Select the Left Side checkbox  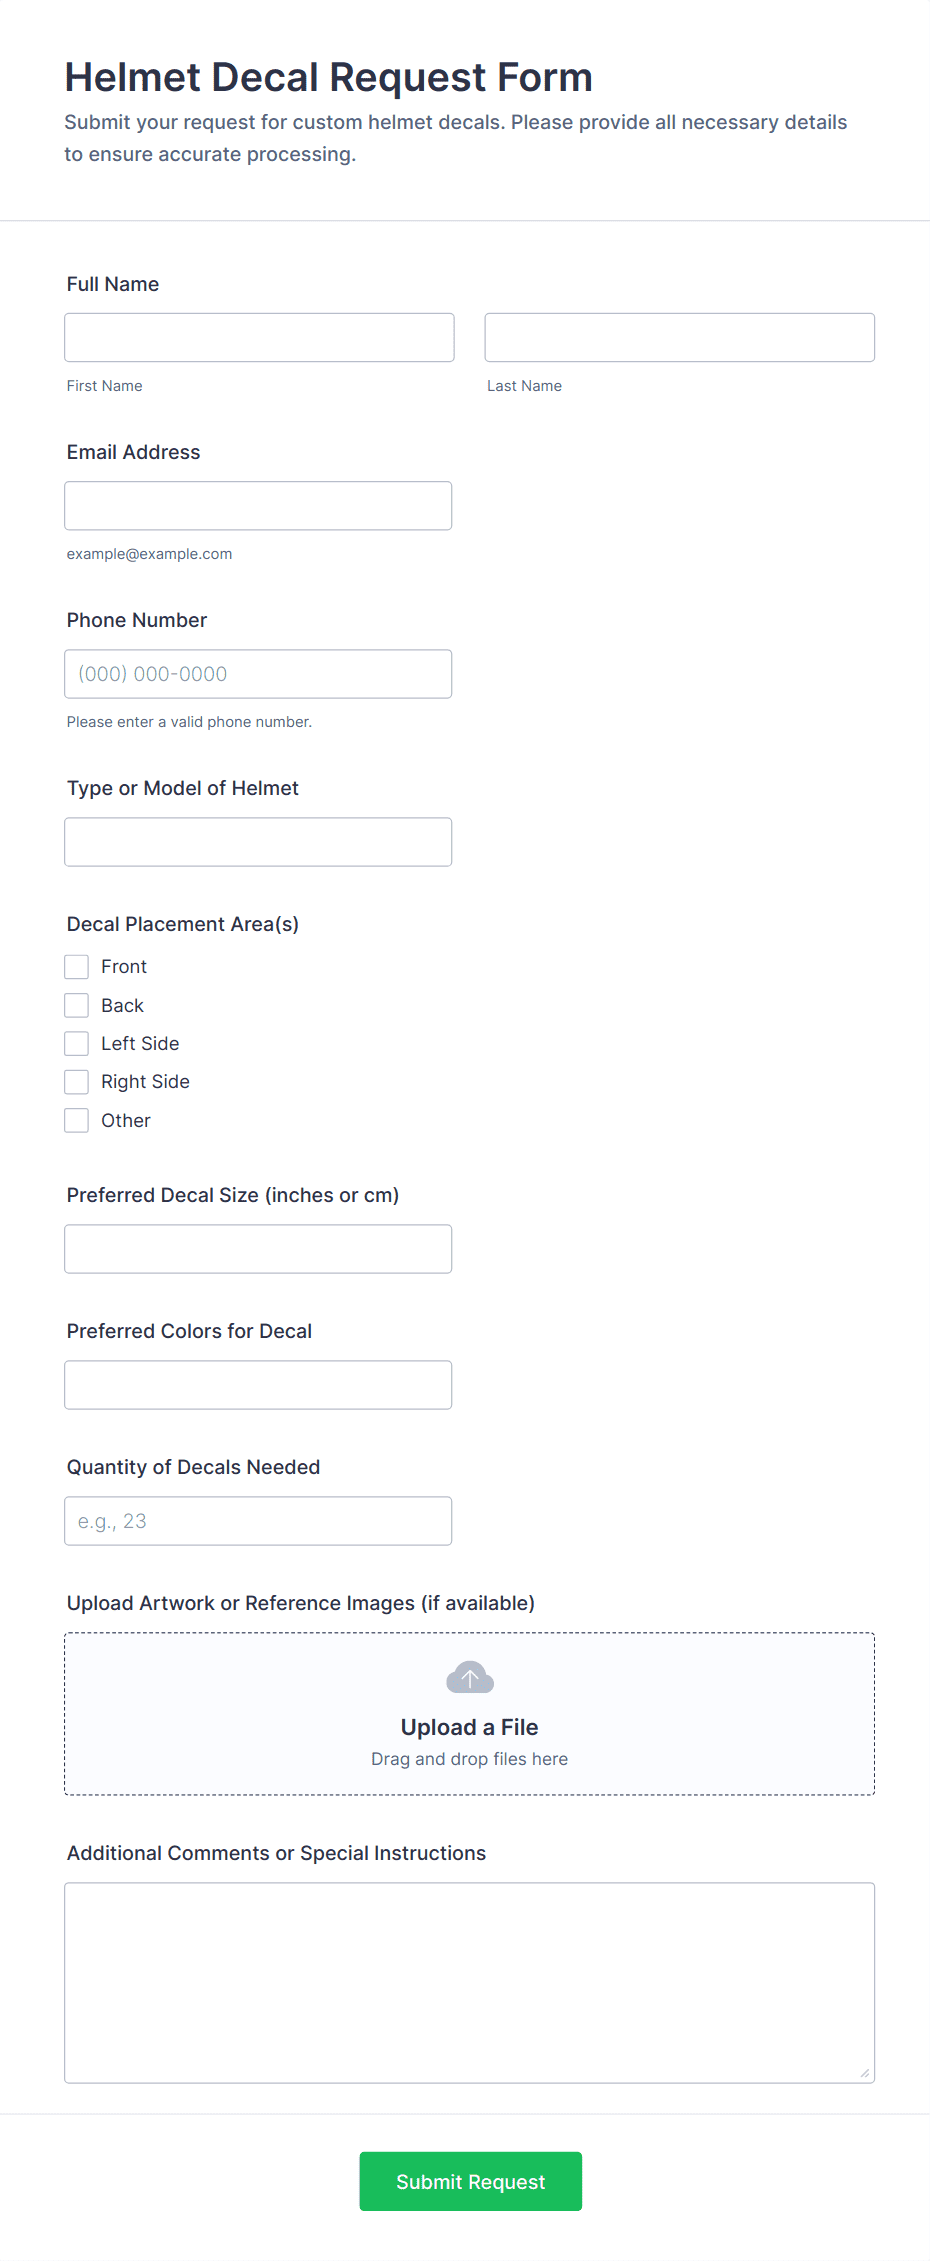(x=76, y=1043)
